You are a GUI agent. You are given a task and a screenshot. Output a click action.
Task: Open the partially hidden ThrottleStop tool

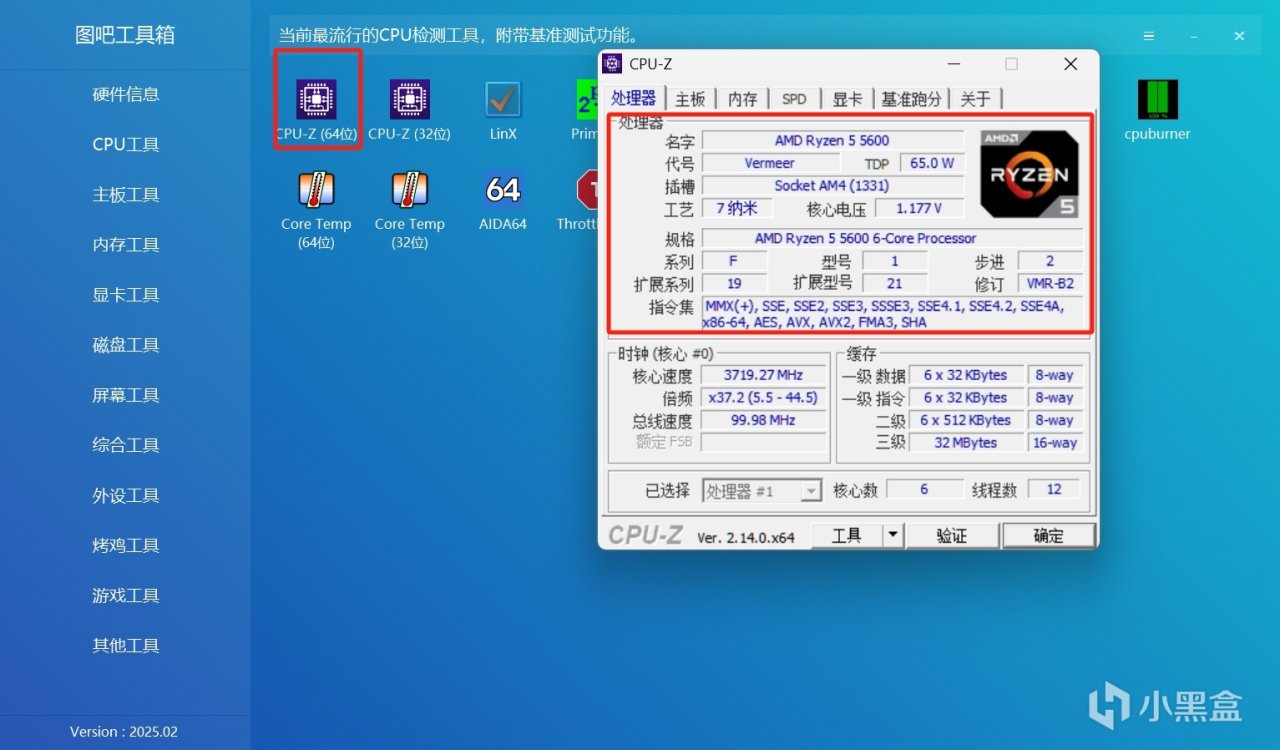[578, 200]
